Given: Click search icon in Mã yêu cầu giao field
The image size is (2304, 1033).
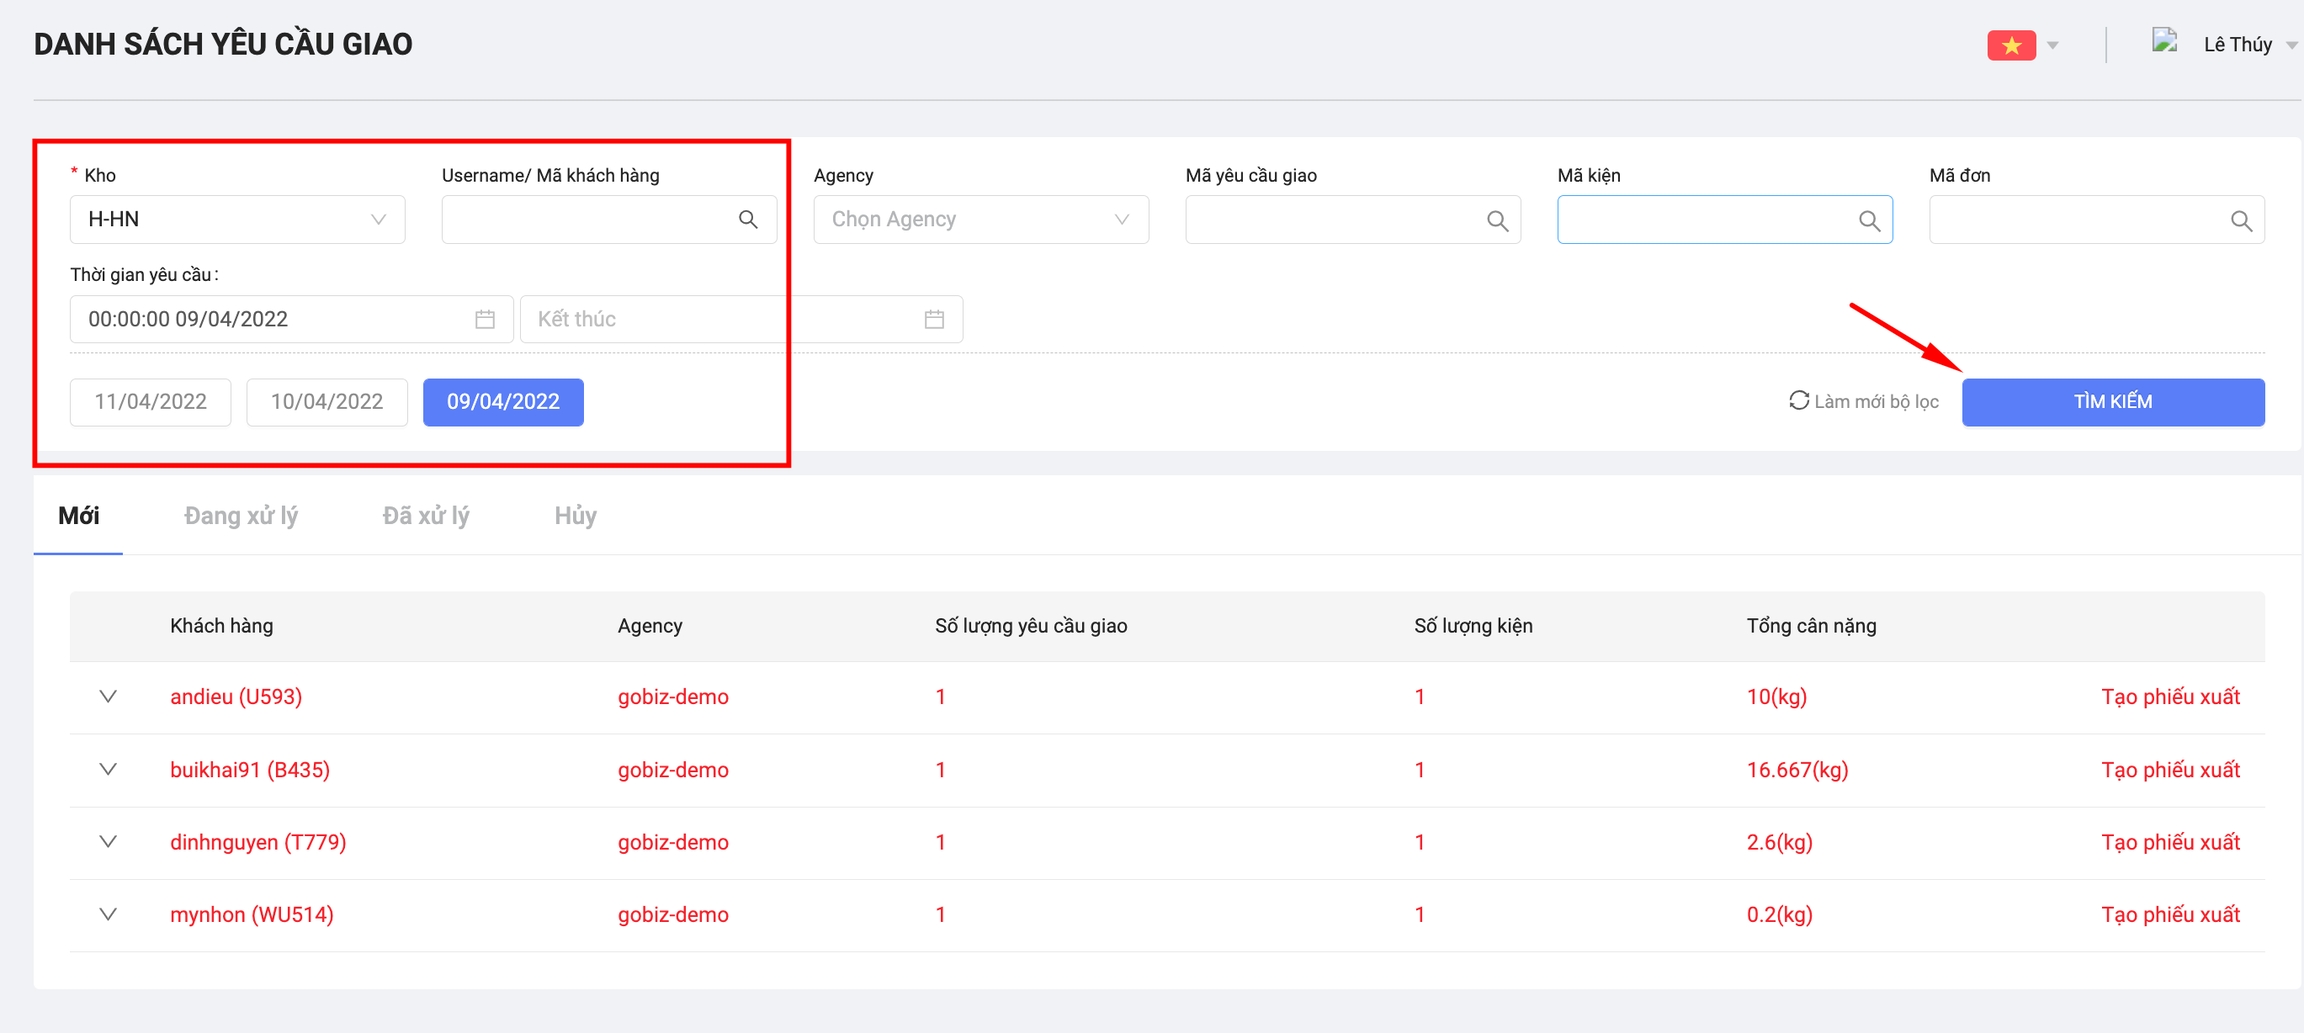Looking at the screenshot, I should [1497, 221].
